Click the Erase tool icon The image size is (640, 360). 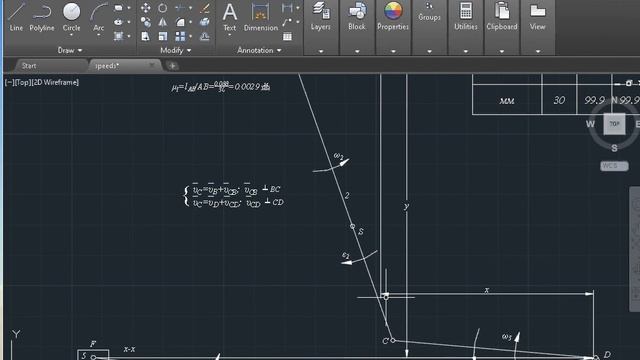[x=205, y=8]
